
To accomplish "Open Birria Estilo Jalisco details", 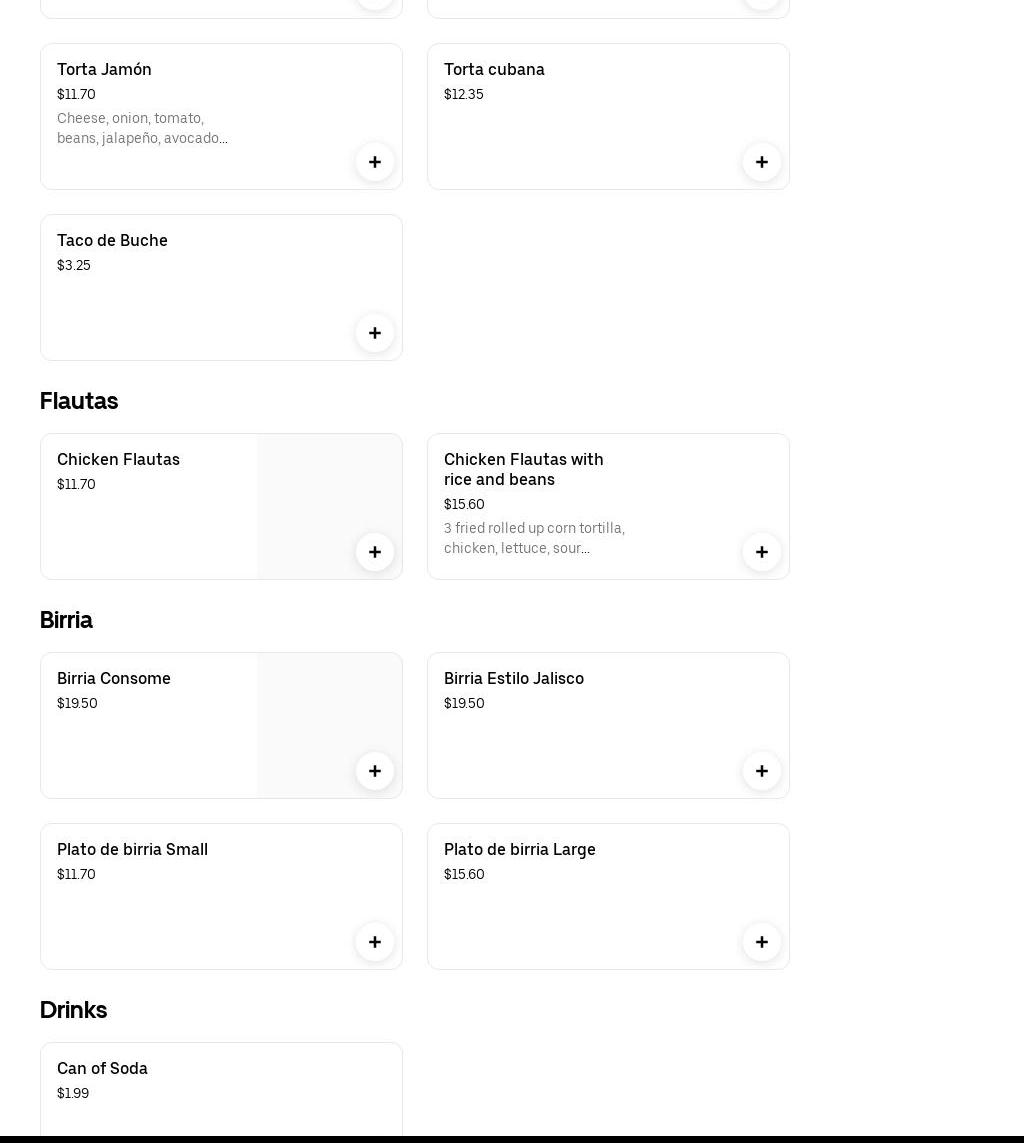I will tap(514, 678).
